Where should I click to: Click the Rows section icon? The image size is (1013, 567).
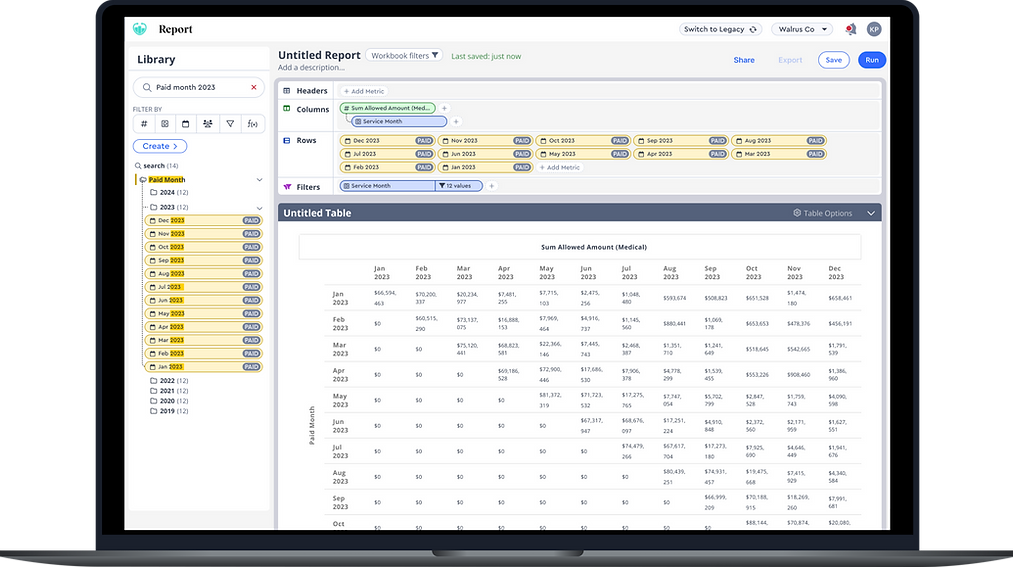coord(287,140)
